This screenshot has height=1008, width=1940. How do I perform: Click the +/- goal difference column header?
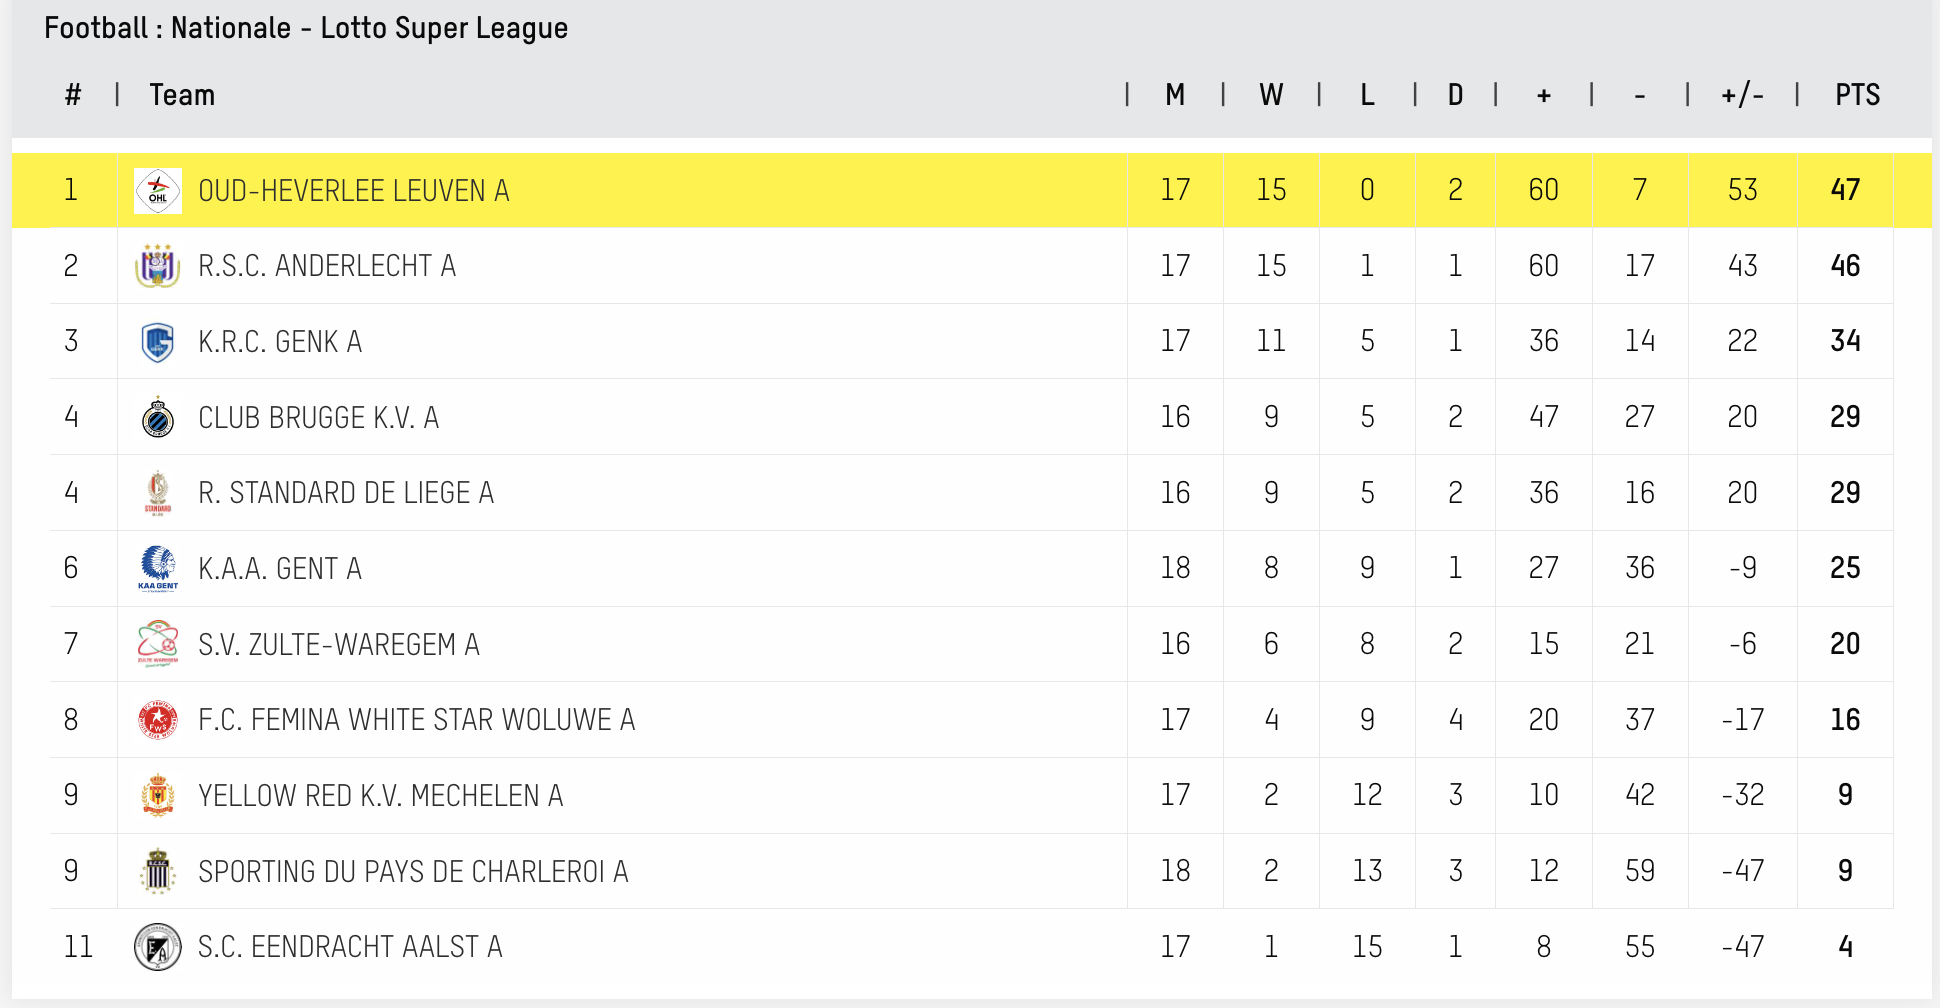point(1742,95)
